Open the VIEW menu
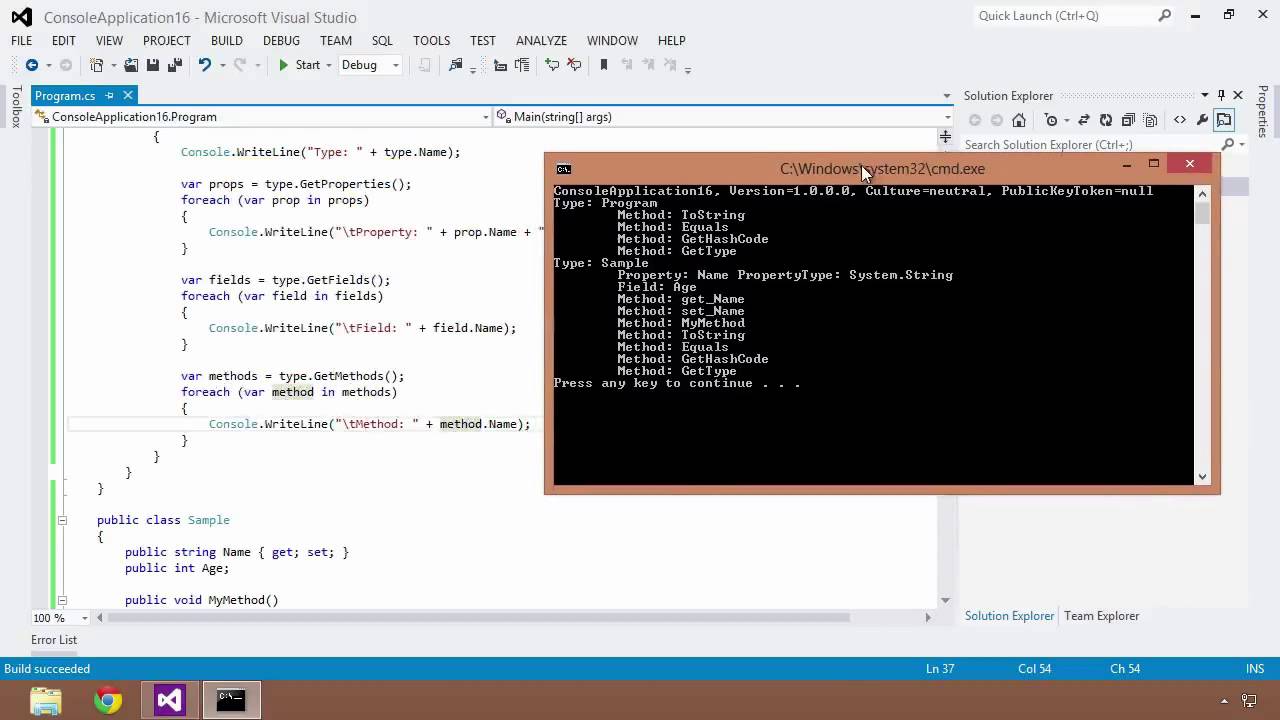Screen dimensions: 1280x720 [x=109, y=41]
